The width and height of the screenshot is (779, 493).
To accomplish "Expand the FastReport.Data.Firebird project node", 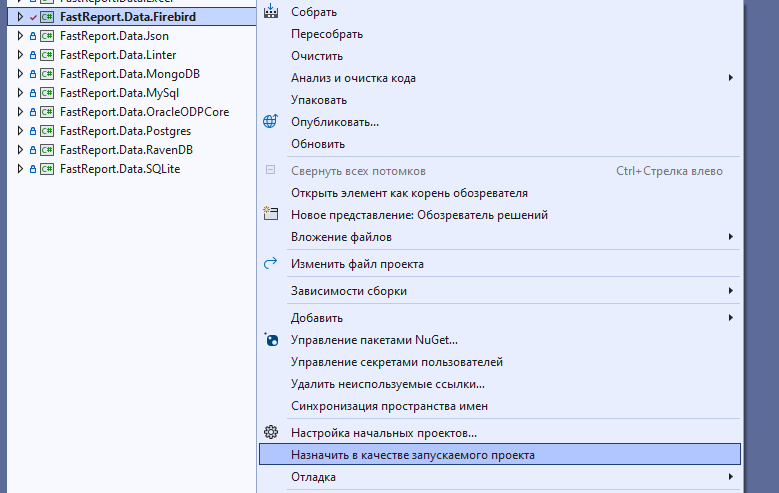I will (20, 17).
